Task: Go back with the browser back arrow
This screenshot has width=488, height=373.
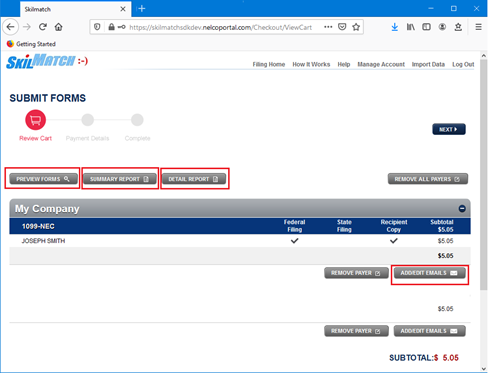Action: [x=10, y=27]
